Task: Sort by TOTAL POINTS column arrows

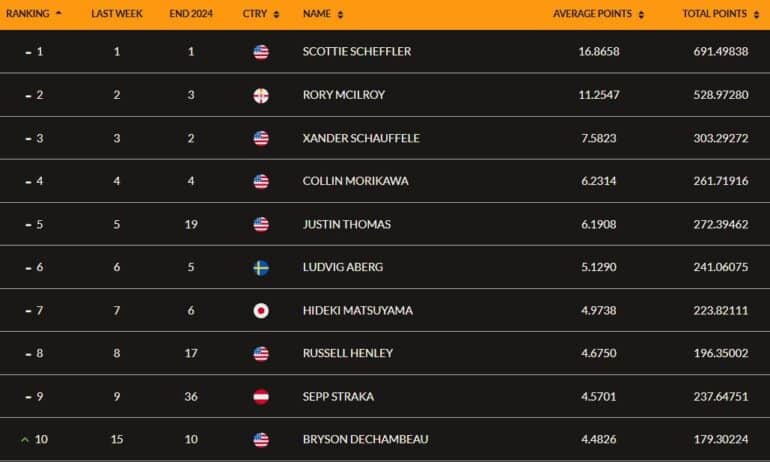Action: [x=756, y=14]
